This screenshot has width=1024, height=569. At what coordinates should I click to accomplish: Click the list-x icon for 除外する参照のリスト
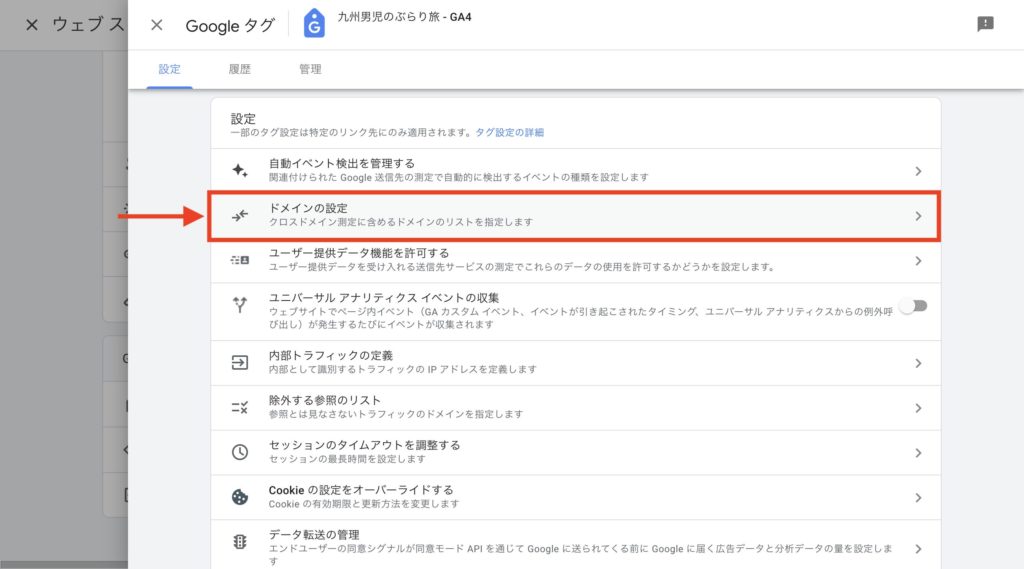point(240,408)
